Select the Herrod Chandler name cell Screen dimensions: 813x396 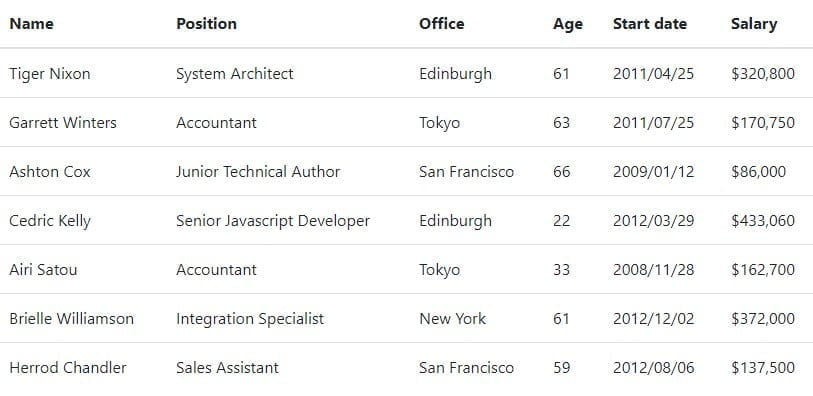[x=68, y=367]
